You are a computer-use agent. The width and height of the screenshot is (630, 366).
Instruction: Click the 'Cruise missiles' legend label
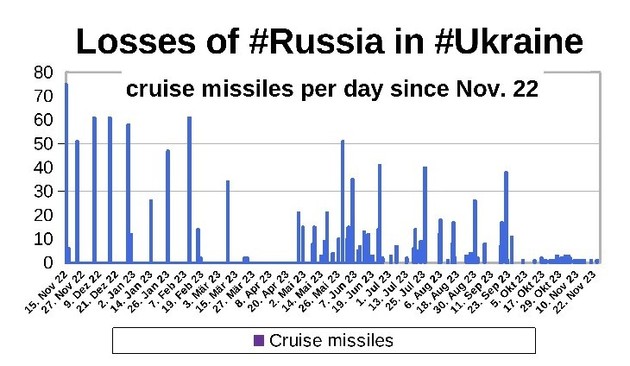(331, 340)
